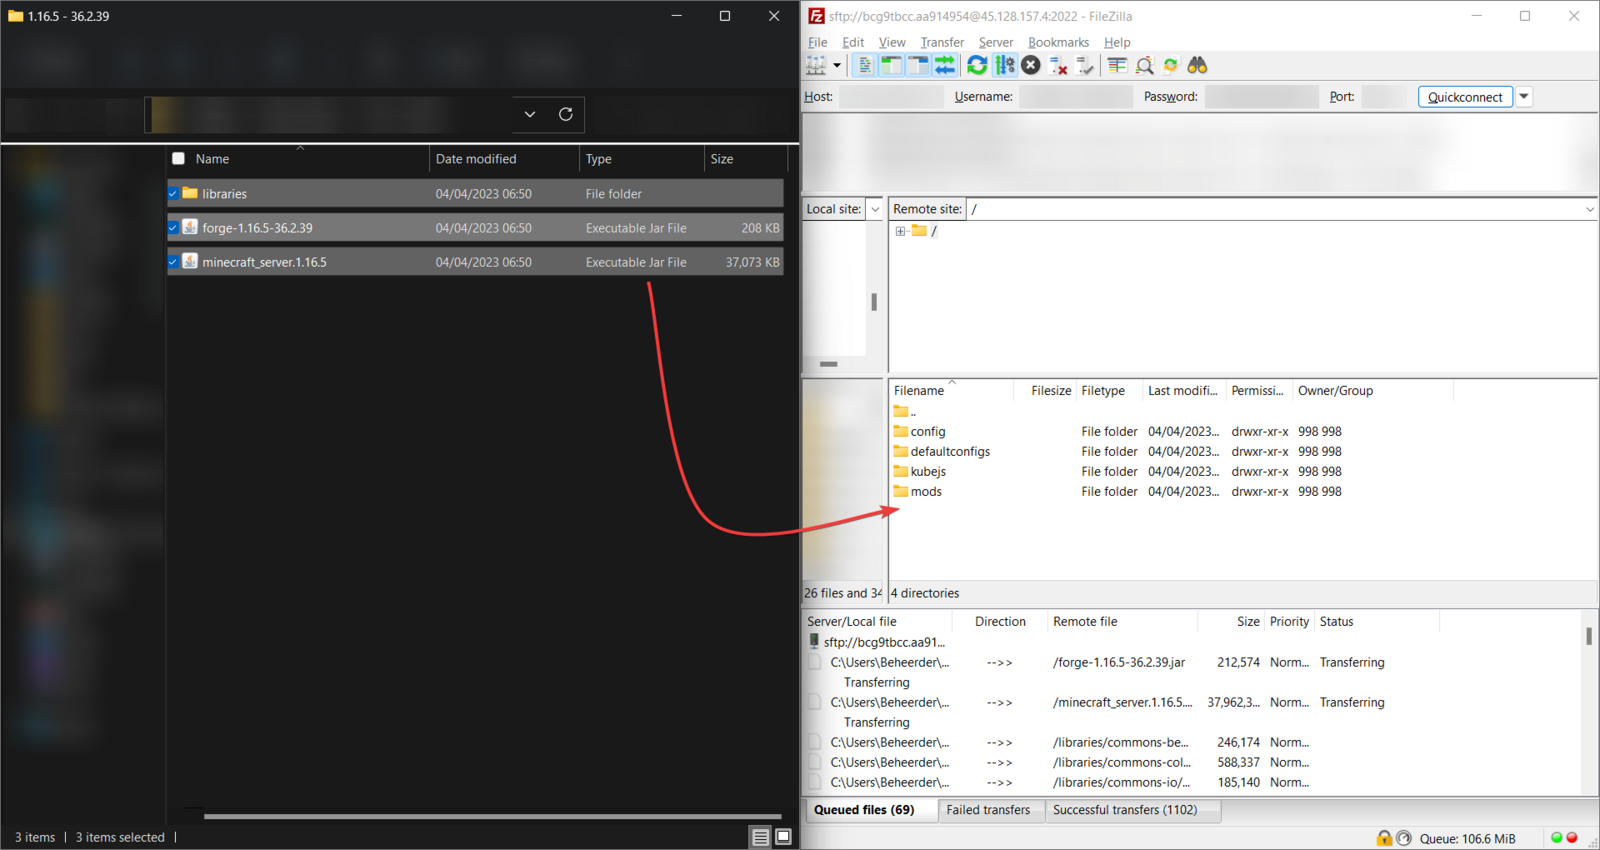Refresh file and folder lists in FileZilla
This screenshot has height=850, width=1600.
(x=977, y=66)
